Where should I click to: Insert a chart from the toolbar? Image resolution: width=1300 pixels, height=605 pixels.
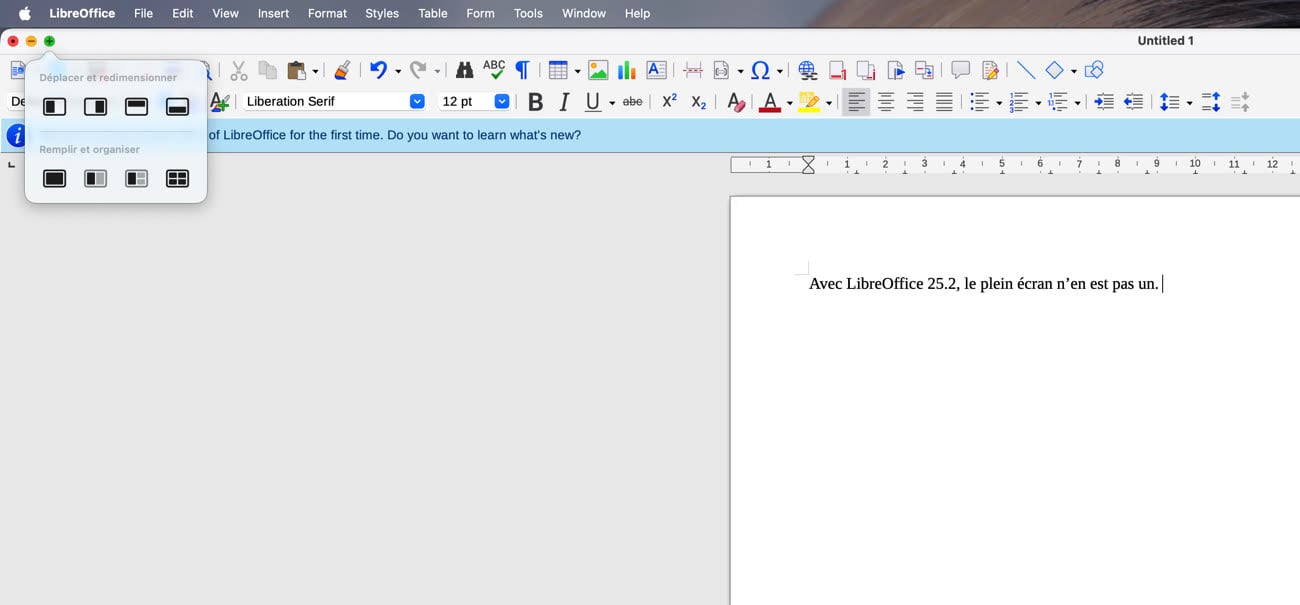click(x=627, y=70)
